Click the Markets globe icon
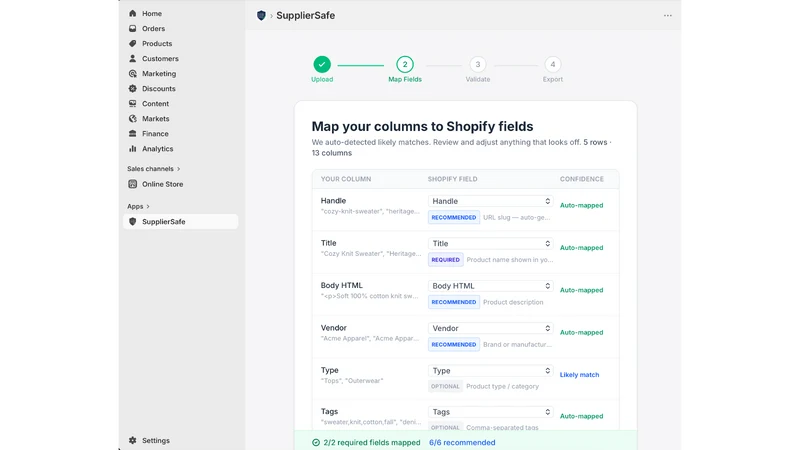800x450 pixels. pos(133,118)
